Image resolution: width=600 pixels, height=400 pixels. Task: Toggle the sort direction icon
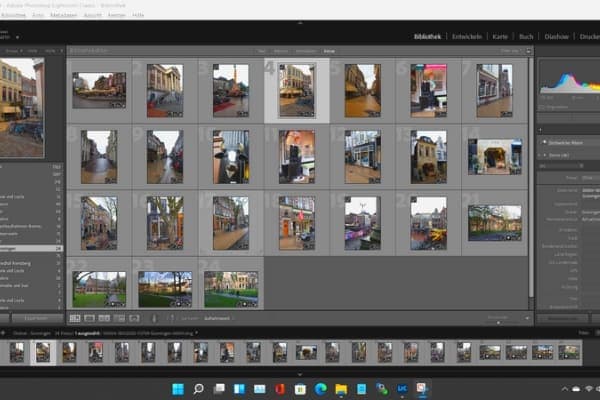(172, 318)
